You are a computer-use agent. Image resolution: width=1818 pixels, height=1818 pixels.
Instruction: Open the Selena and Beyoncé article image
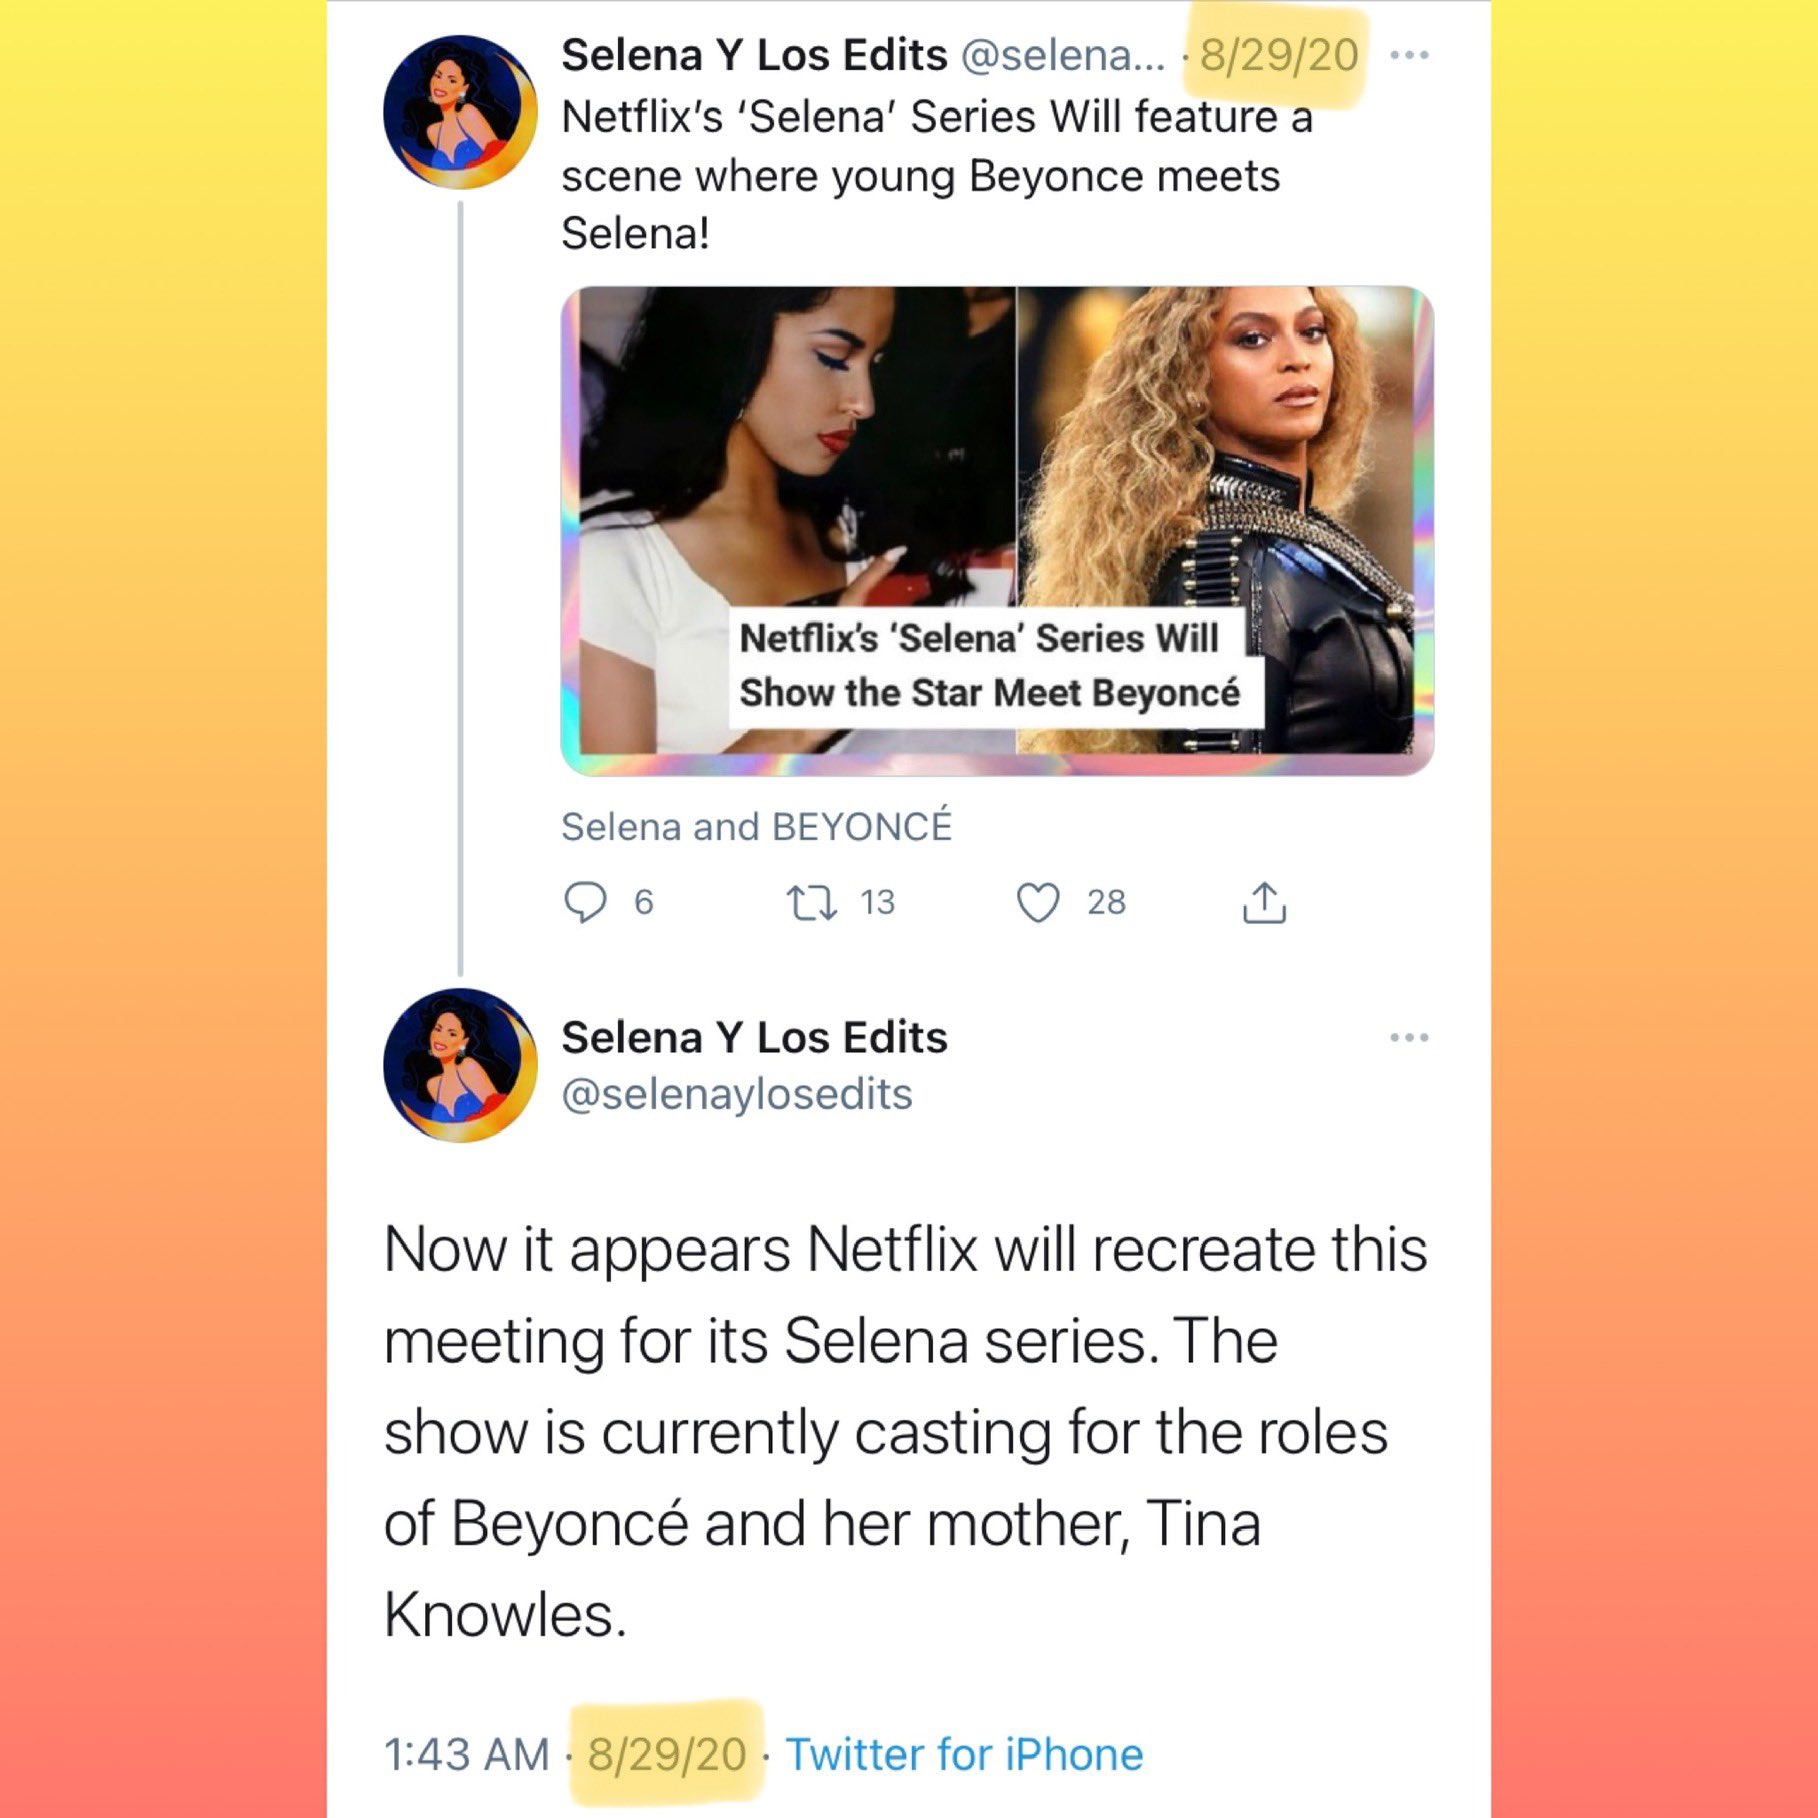(997, 530)
